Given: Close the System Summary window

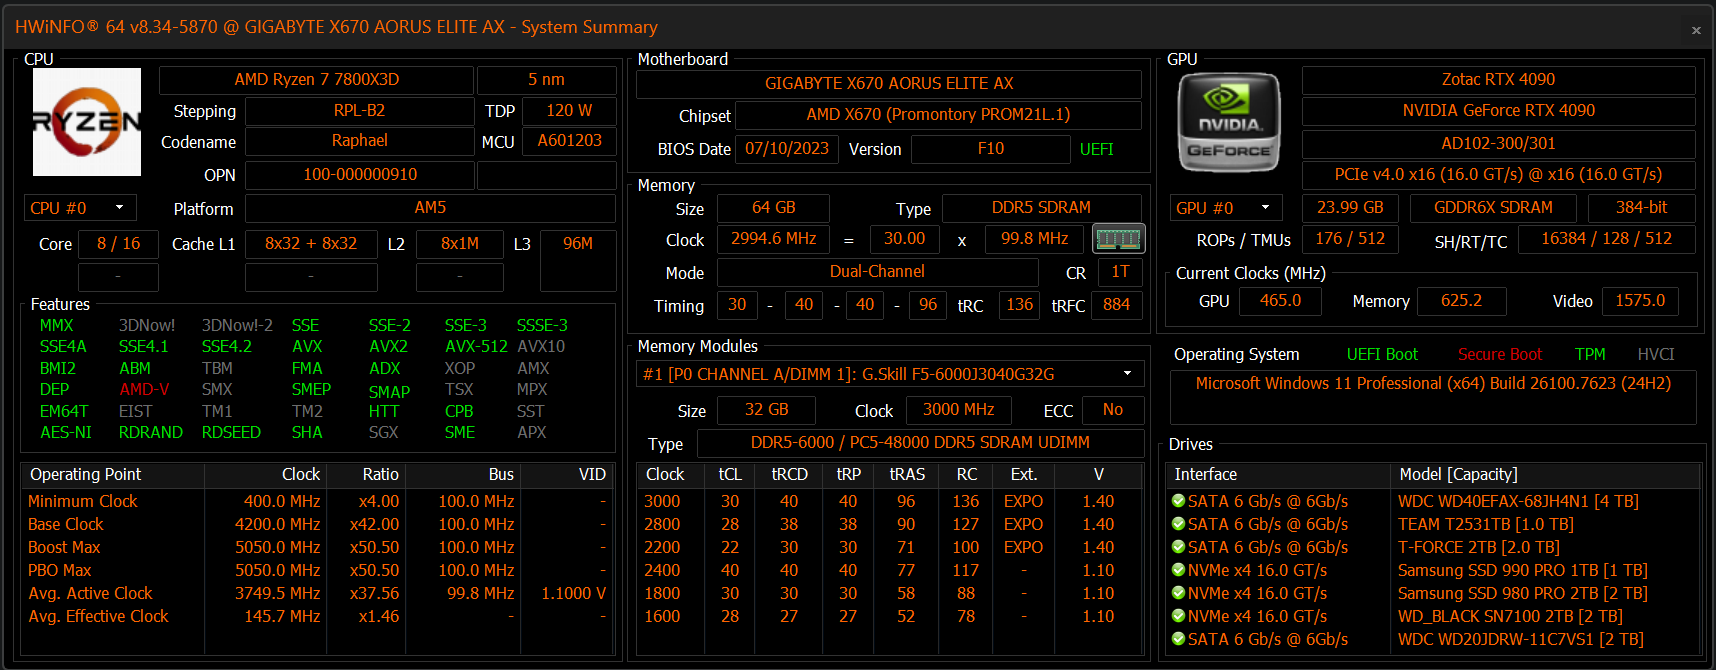Looking at the screenshot, I should (1696, 30).
